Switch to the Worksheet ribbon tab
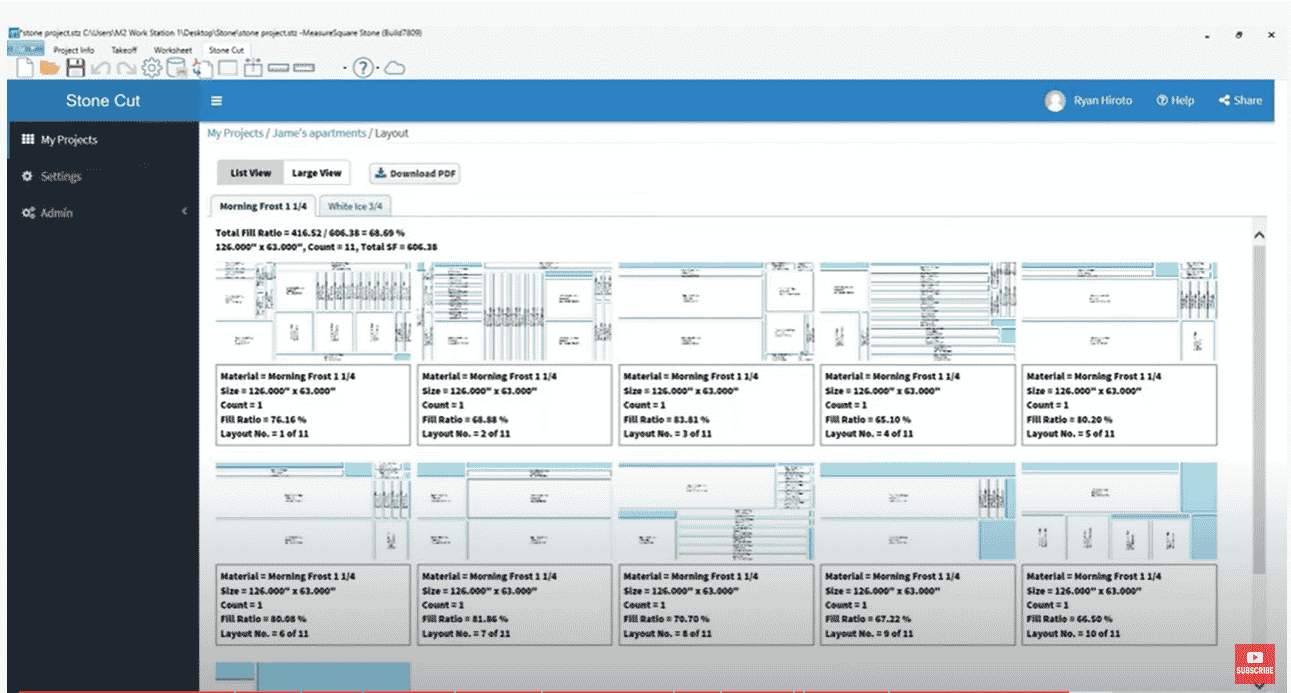 172,49
